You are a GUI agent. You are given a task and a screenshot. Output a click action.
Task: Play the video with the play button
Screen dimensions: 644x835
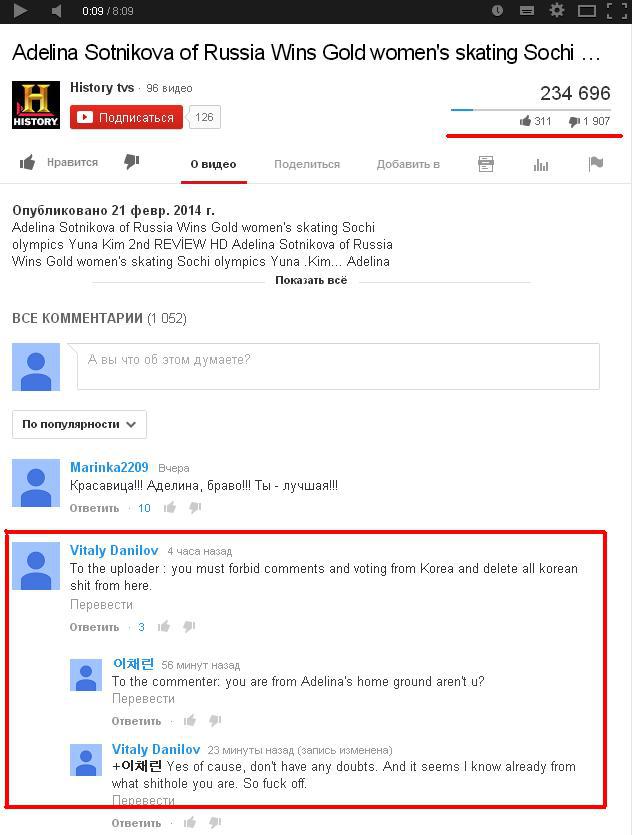coord(20,11)
